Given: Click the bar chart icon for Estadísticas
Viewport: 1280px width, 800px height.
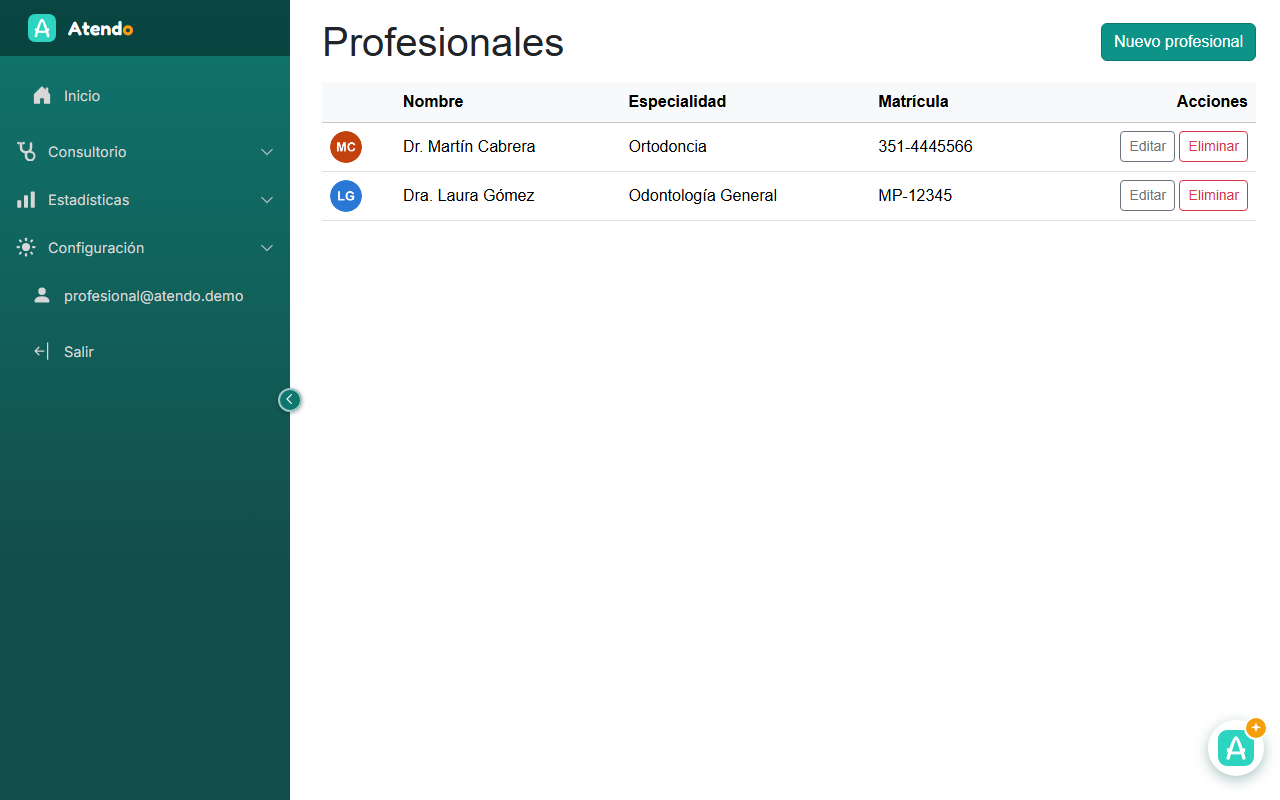Looking at the screenshot, I should pos(26,200).
